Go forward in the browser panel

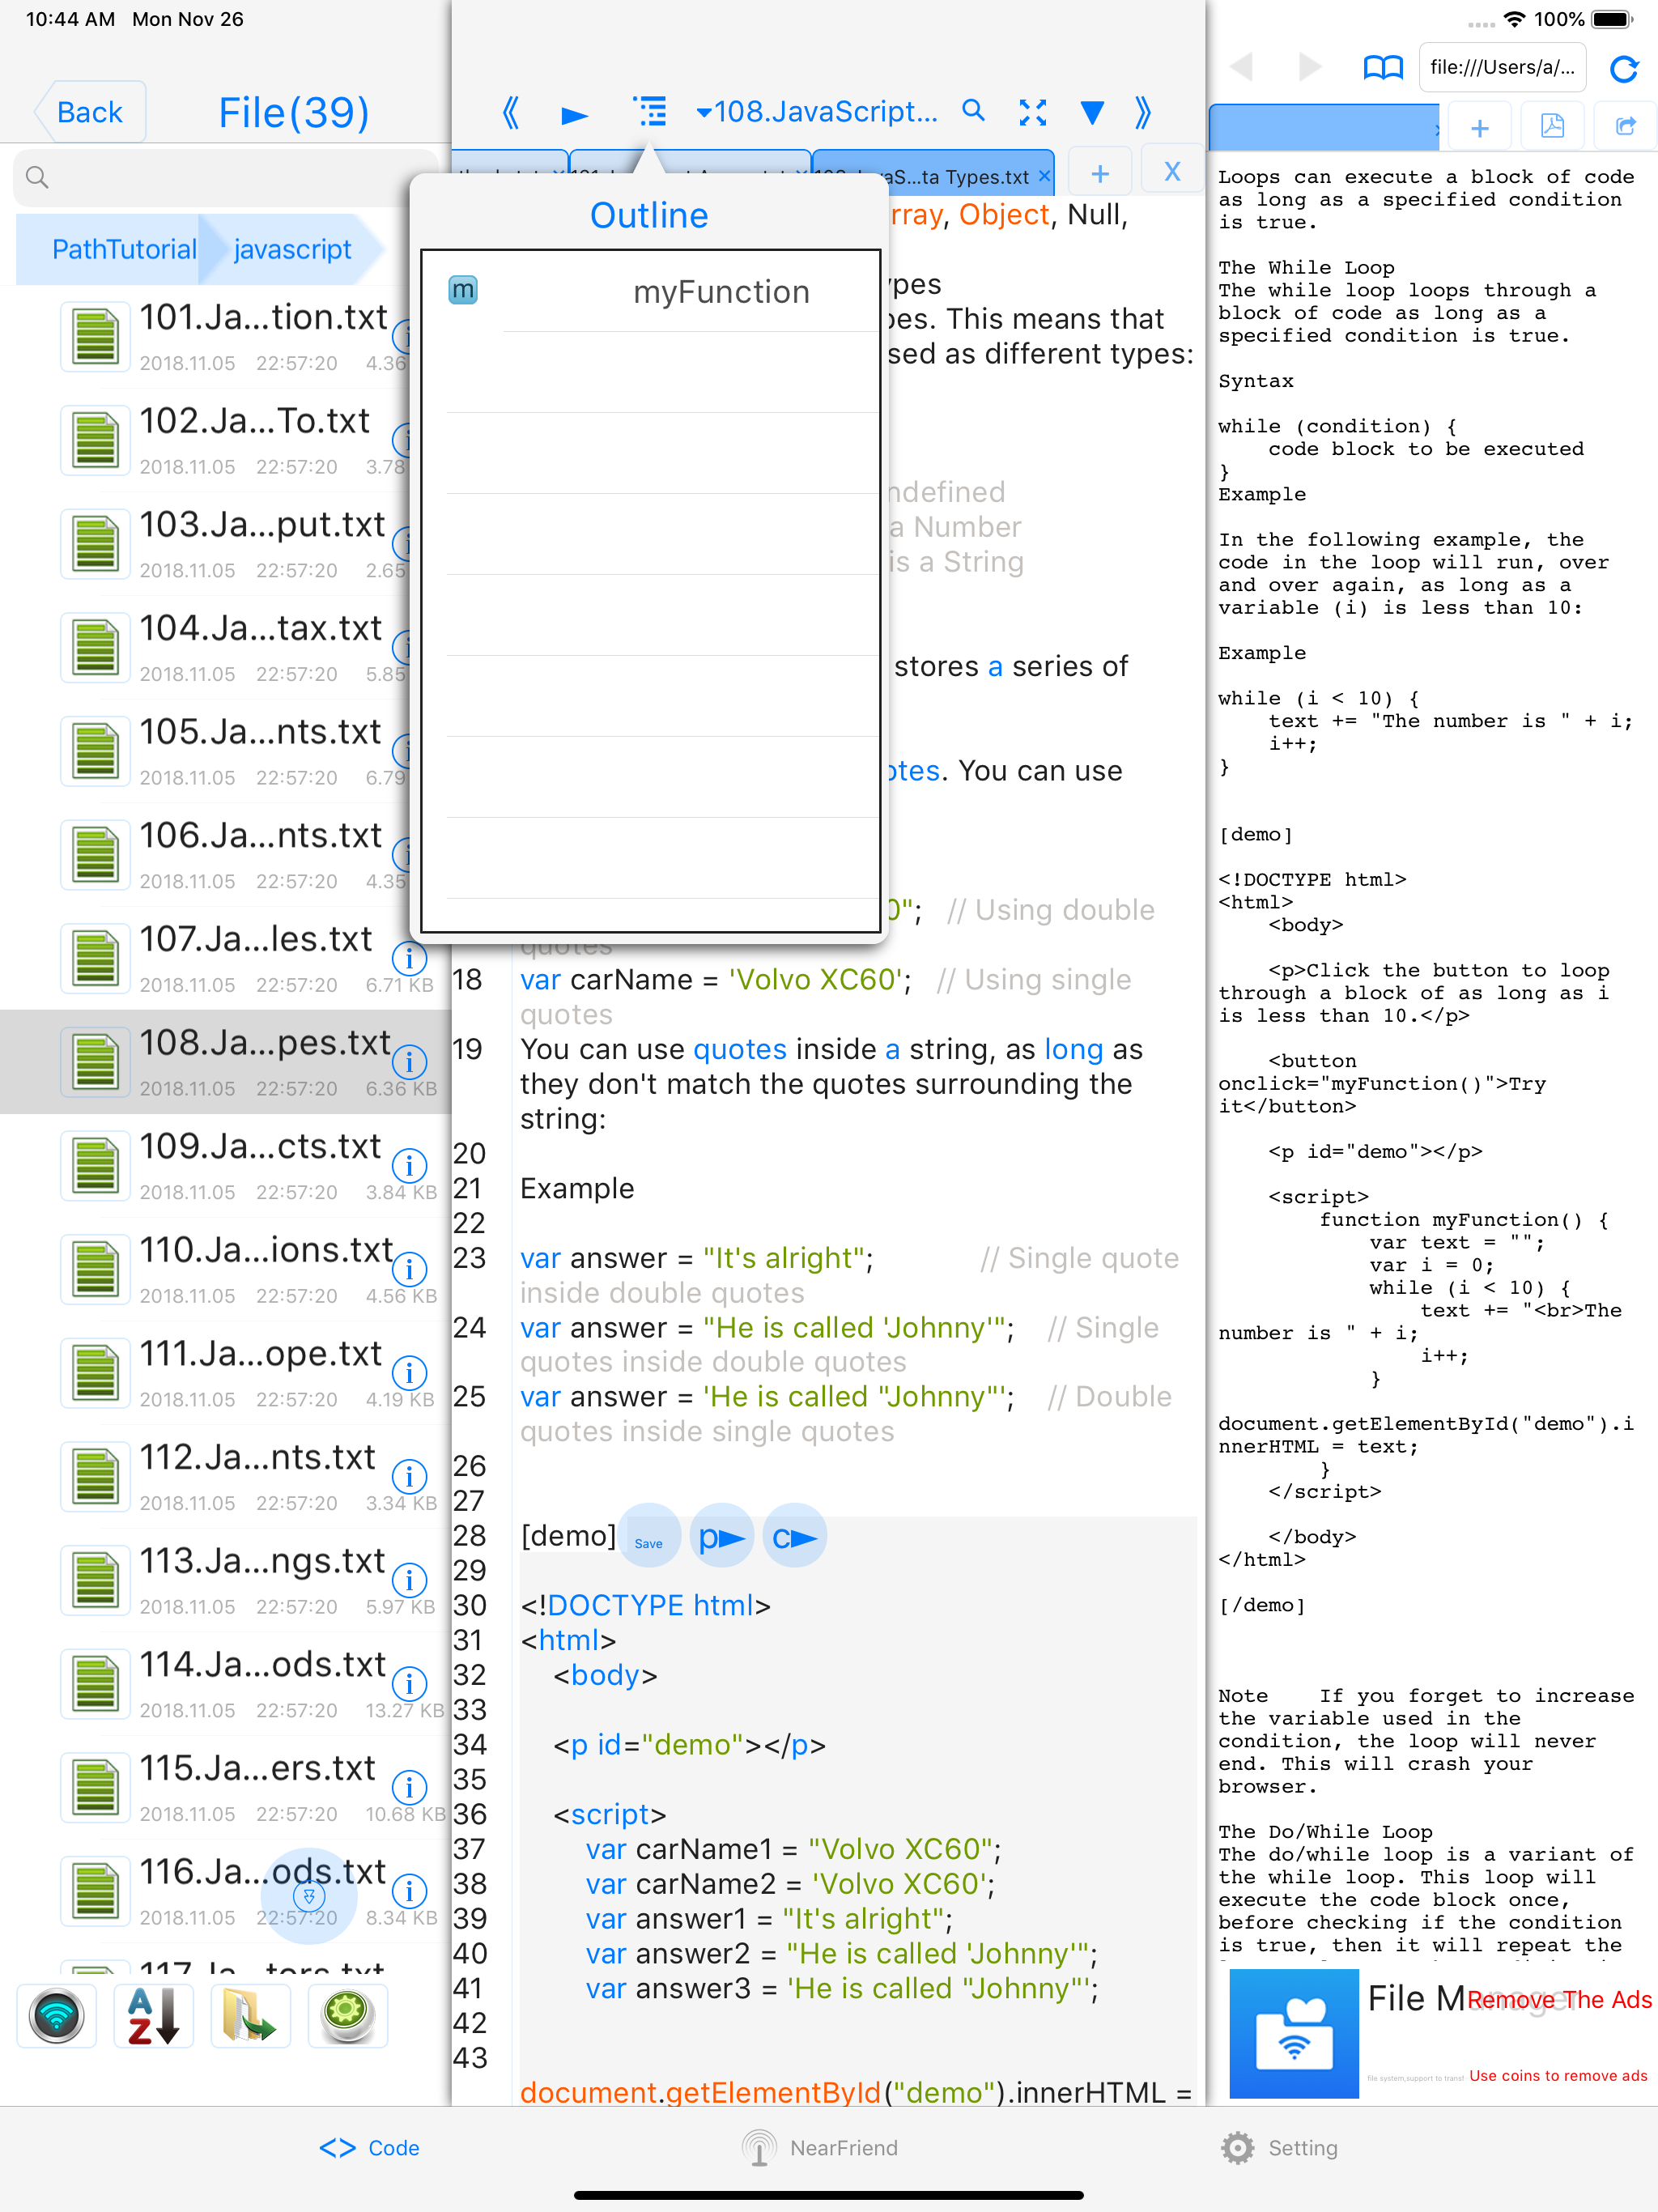[x=1309, y=67]
